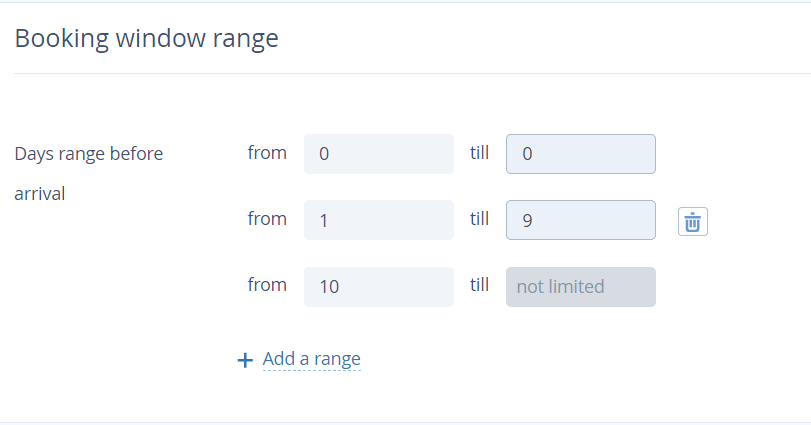Image resolution: width=811 pixels, height=425 pixels.
Task: Click the Booking window range heading
Action: coord(146,39)
